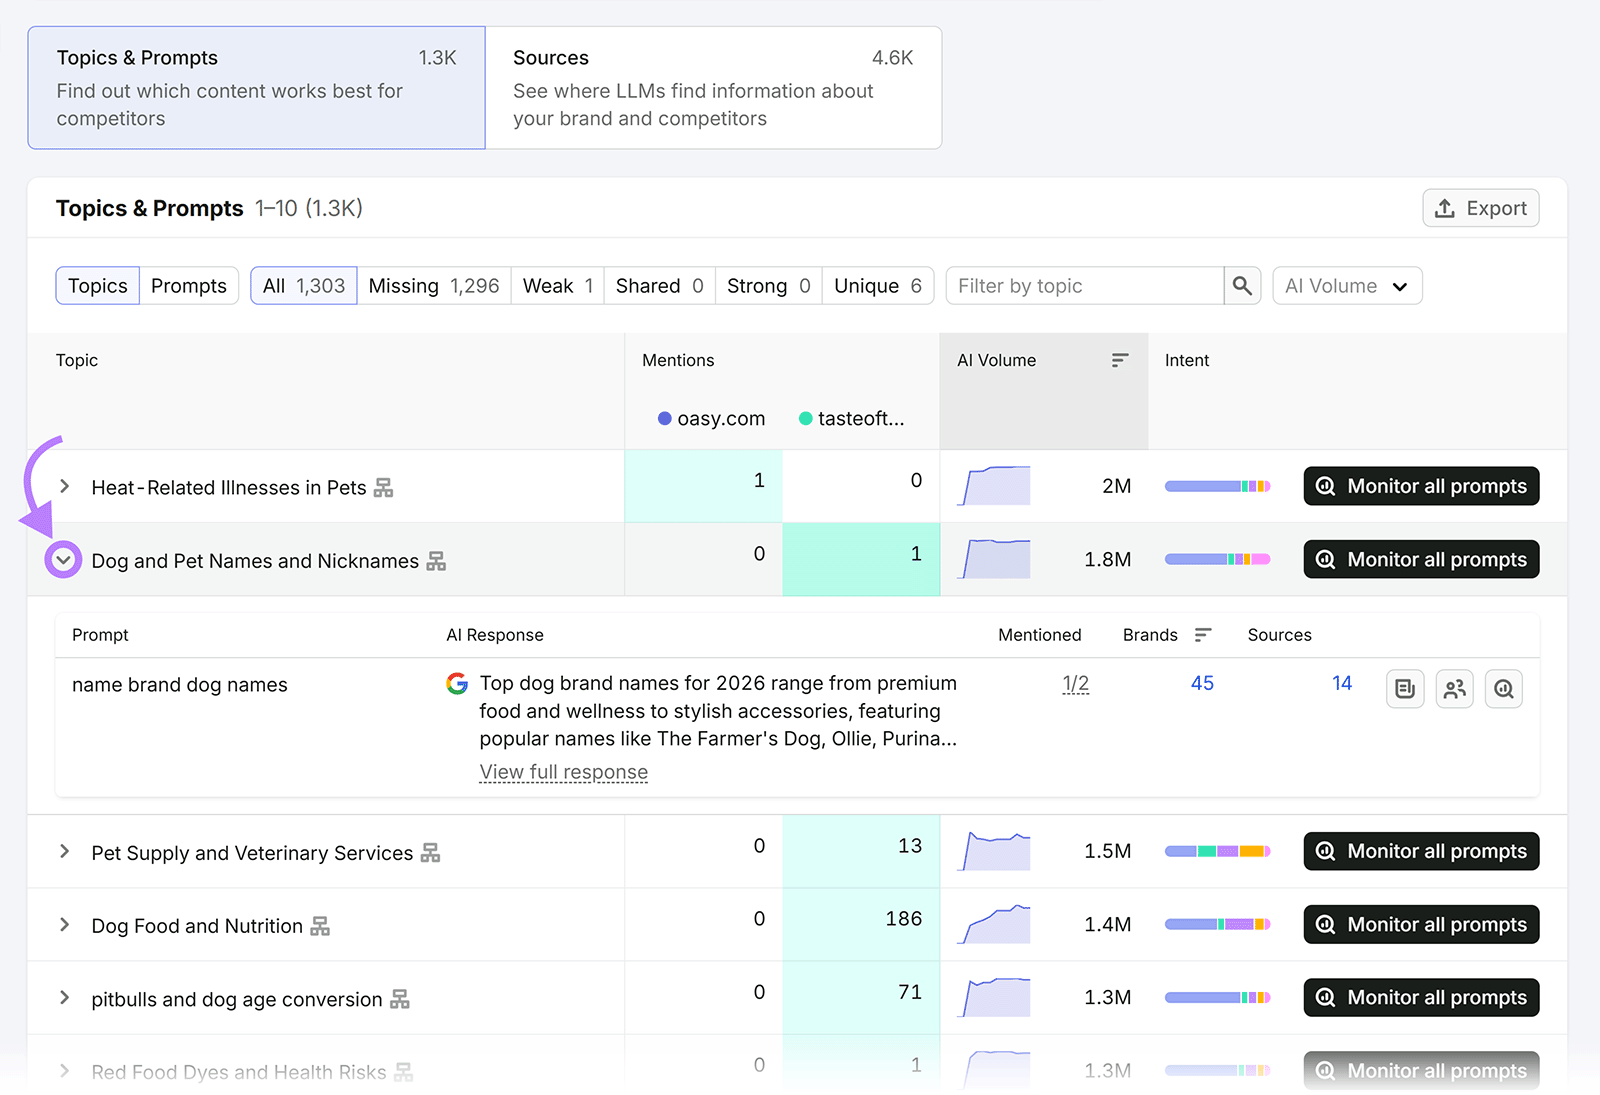Expand the pitbulls and dog age conversion topic
The width and height of the screenshot is (1600, 1095).
click(x=64, y=997)
